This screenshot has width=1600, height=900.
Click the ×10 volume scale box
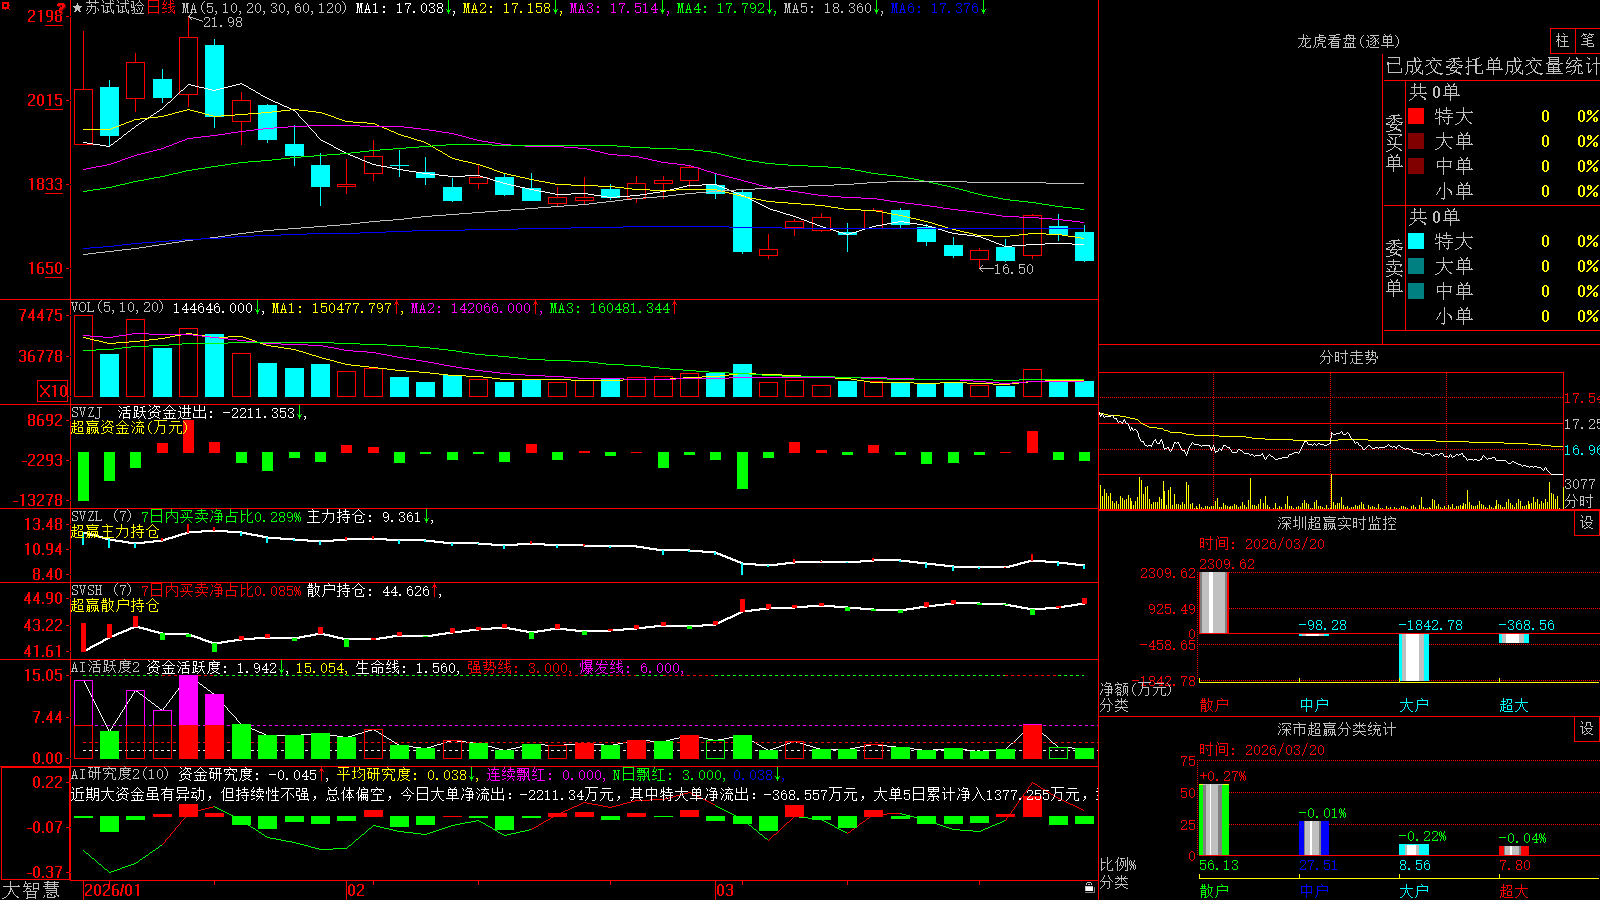[53, 391]
